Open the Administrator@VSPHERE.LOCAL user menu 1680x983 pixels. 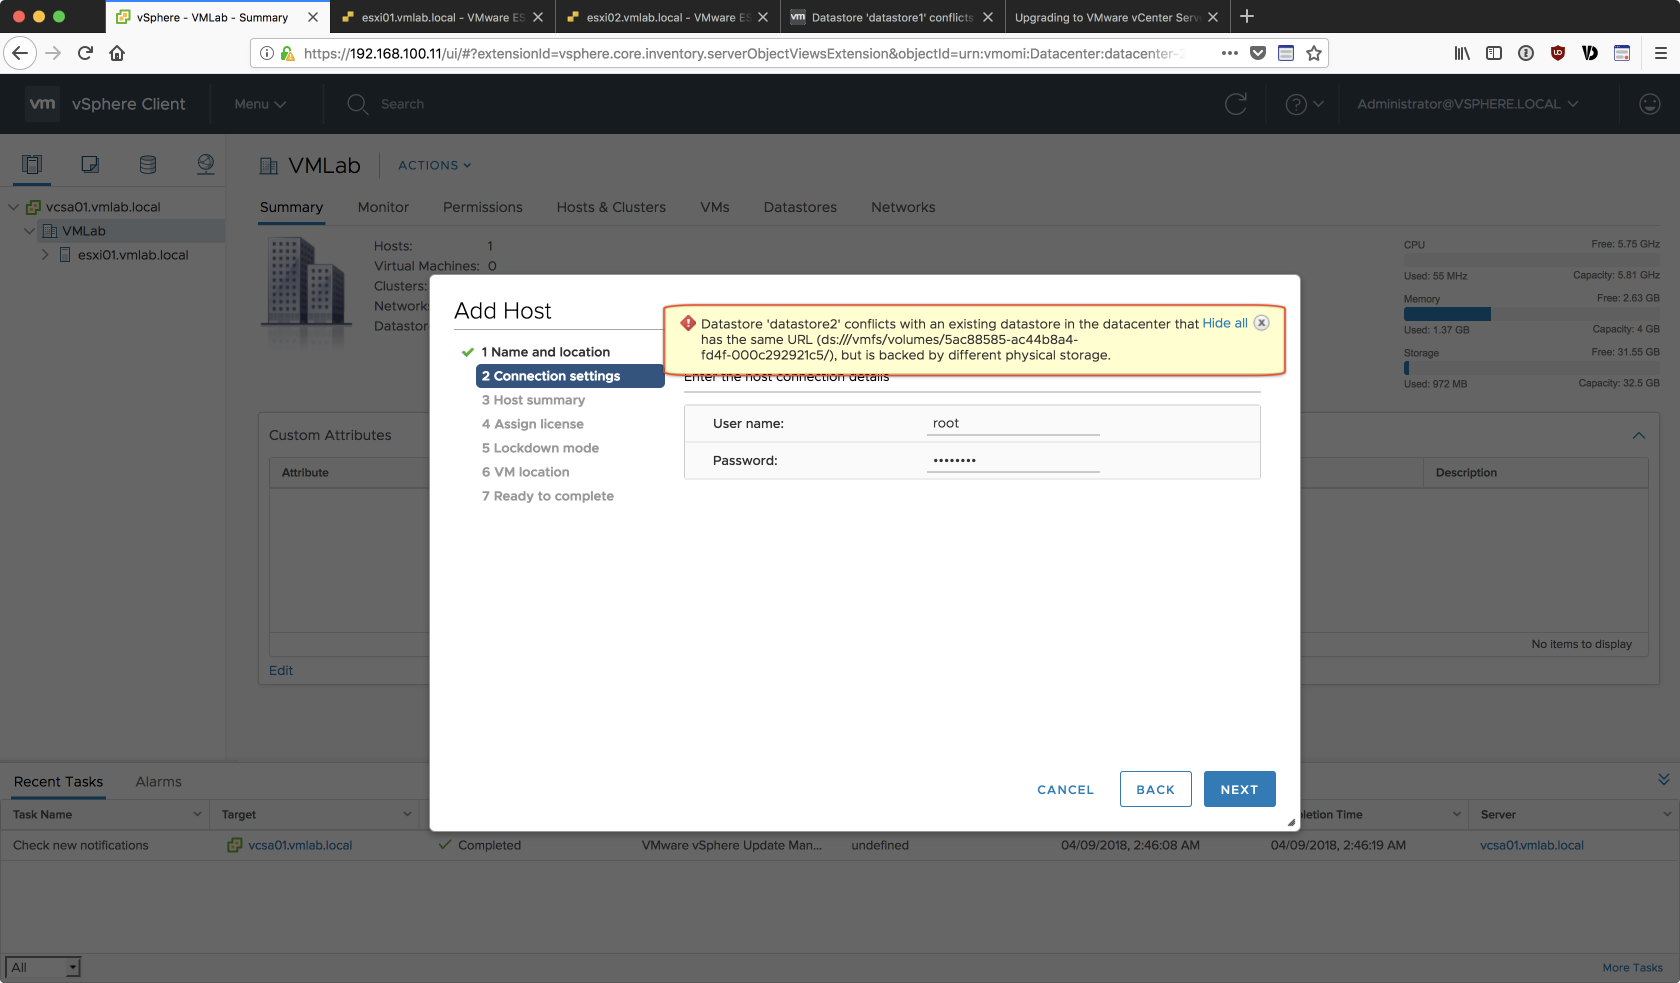(x=1467, y=104)
